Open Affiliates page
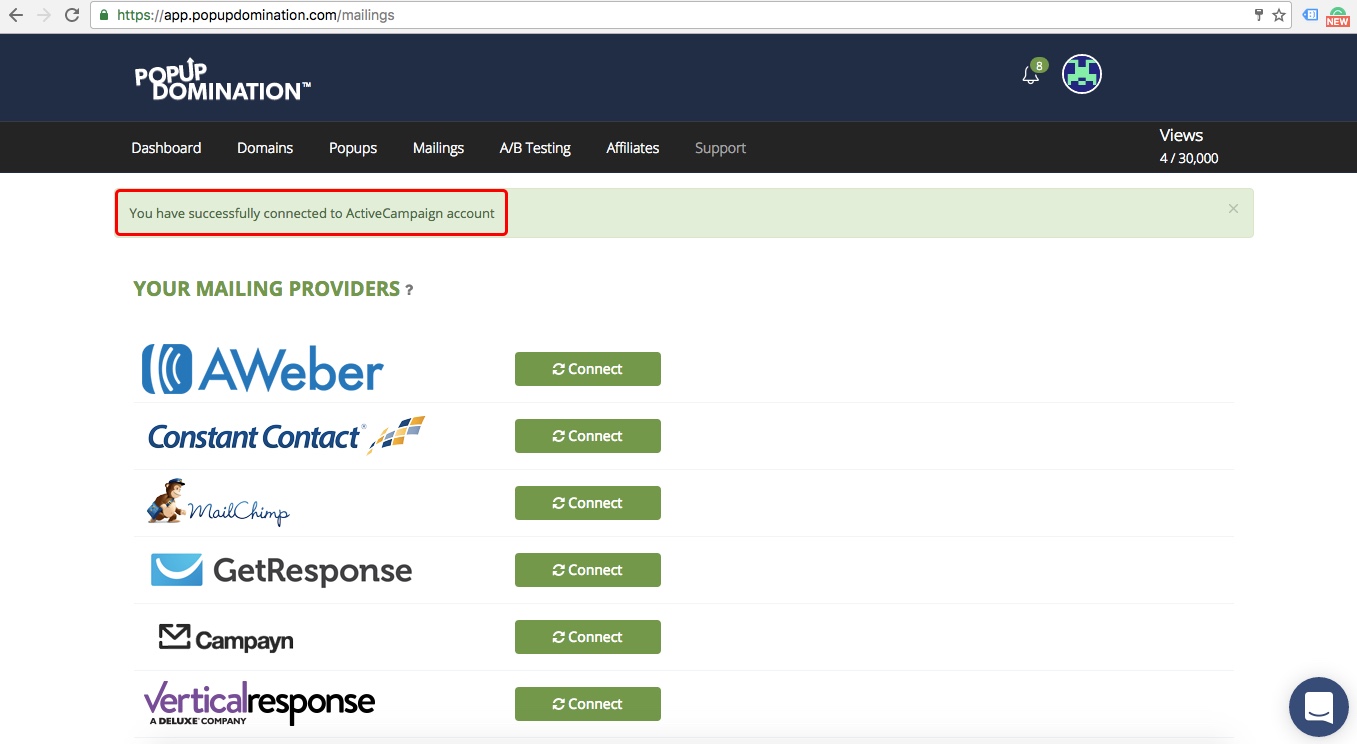Image resolution: width=1357 pixels, height=744 pixels. [633, 148]
